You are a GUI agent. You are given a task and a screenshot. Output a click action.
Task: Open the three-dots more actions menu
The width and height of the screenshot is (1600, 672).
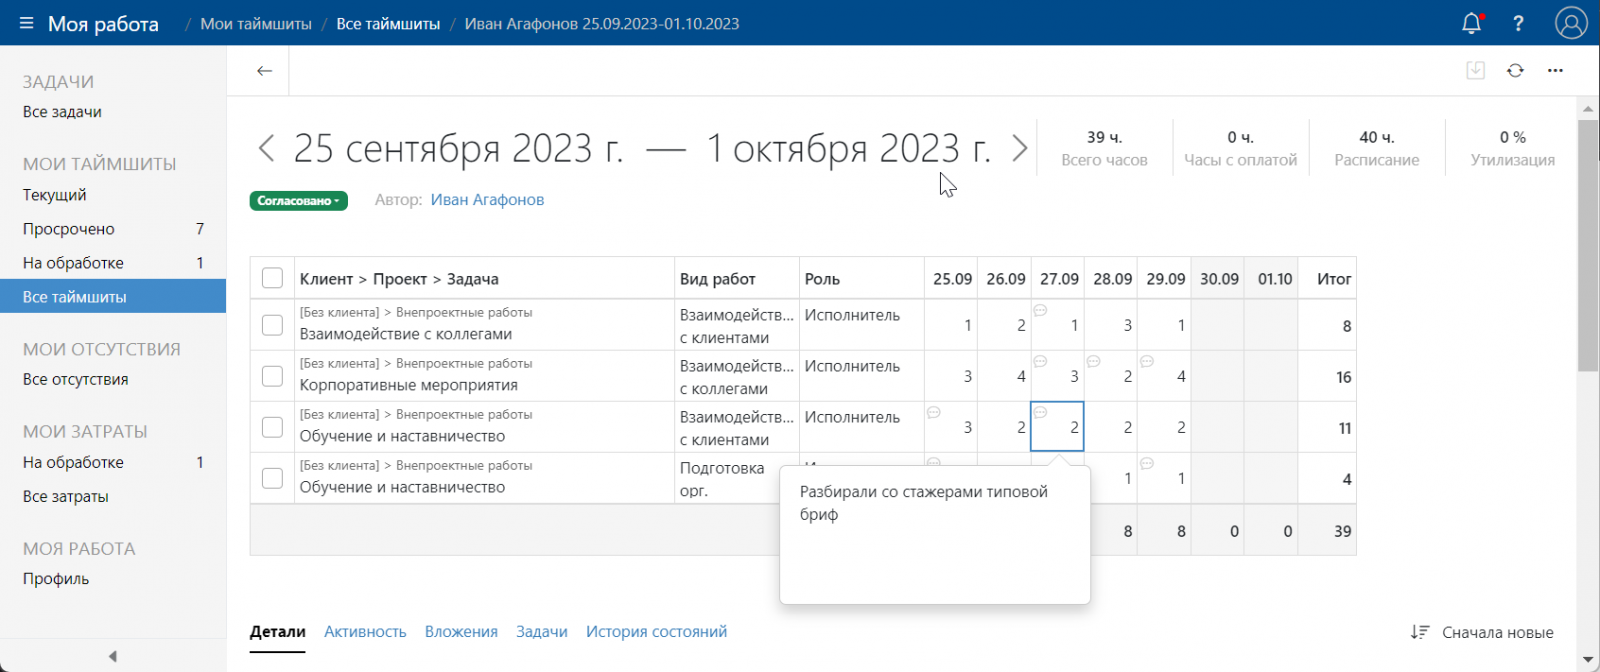[x=1555, y=71]
